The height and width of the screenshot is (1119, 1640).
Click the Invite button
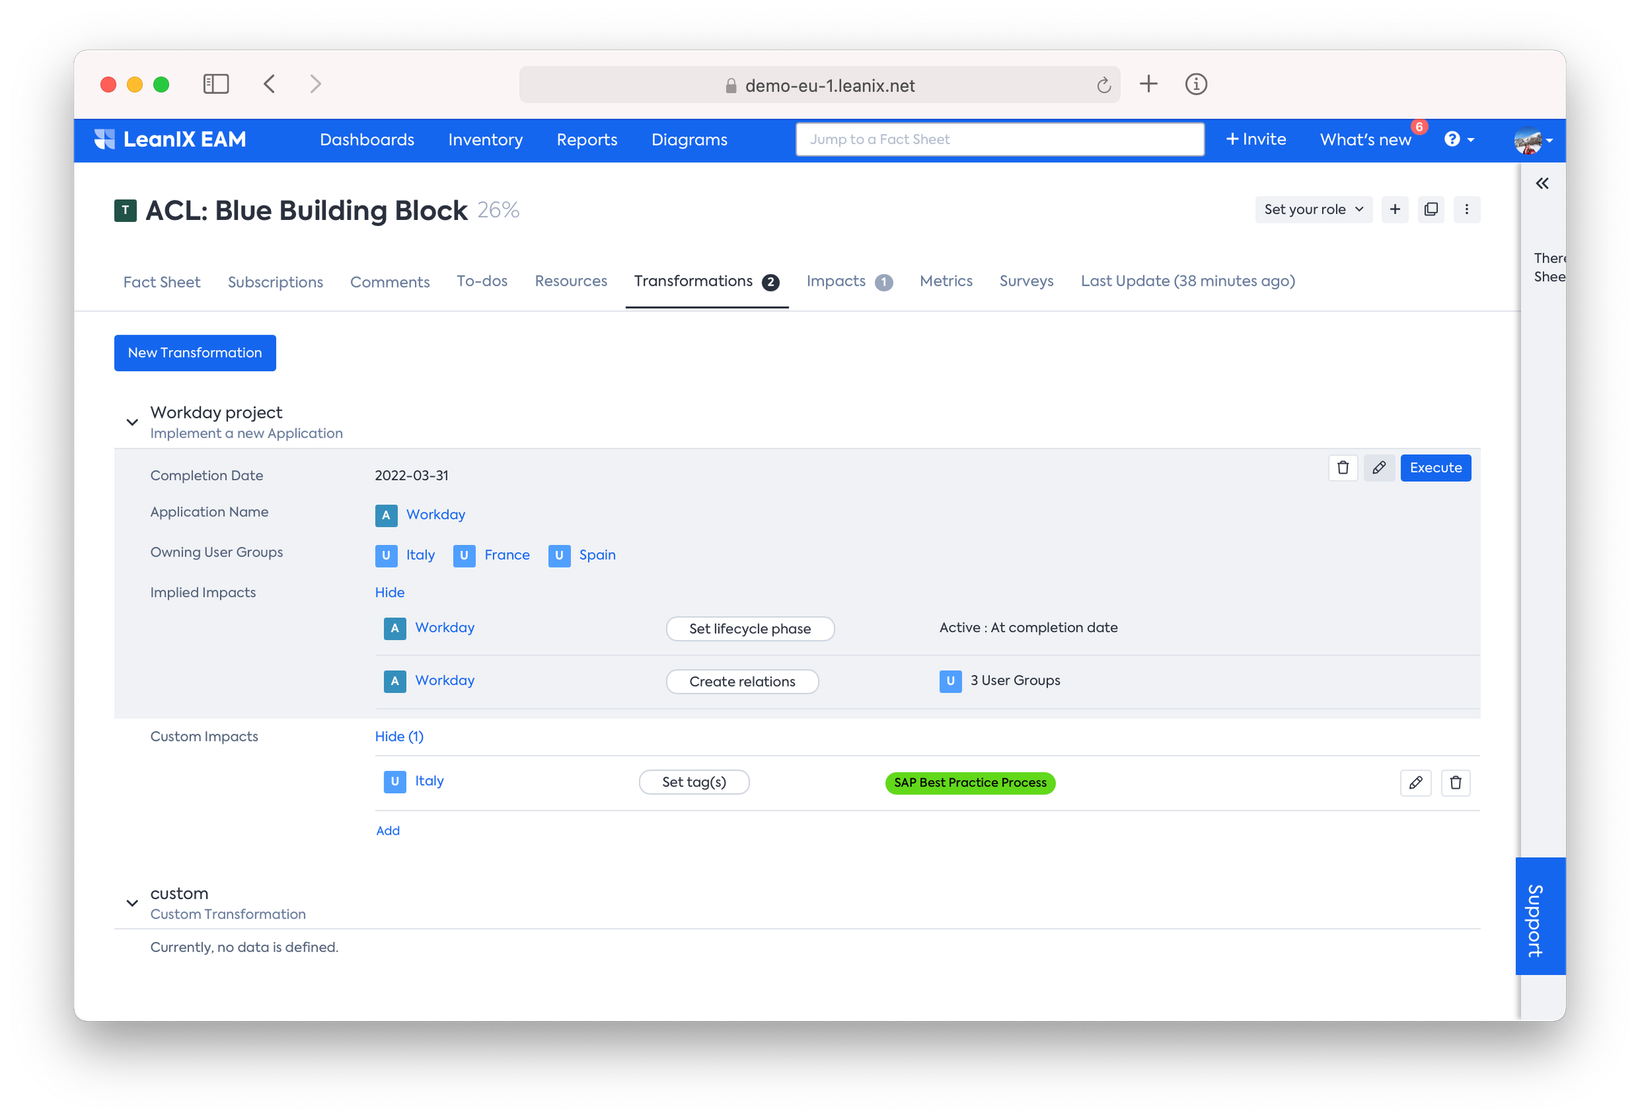(x=1256, y=139)
